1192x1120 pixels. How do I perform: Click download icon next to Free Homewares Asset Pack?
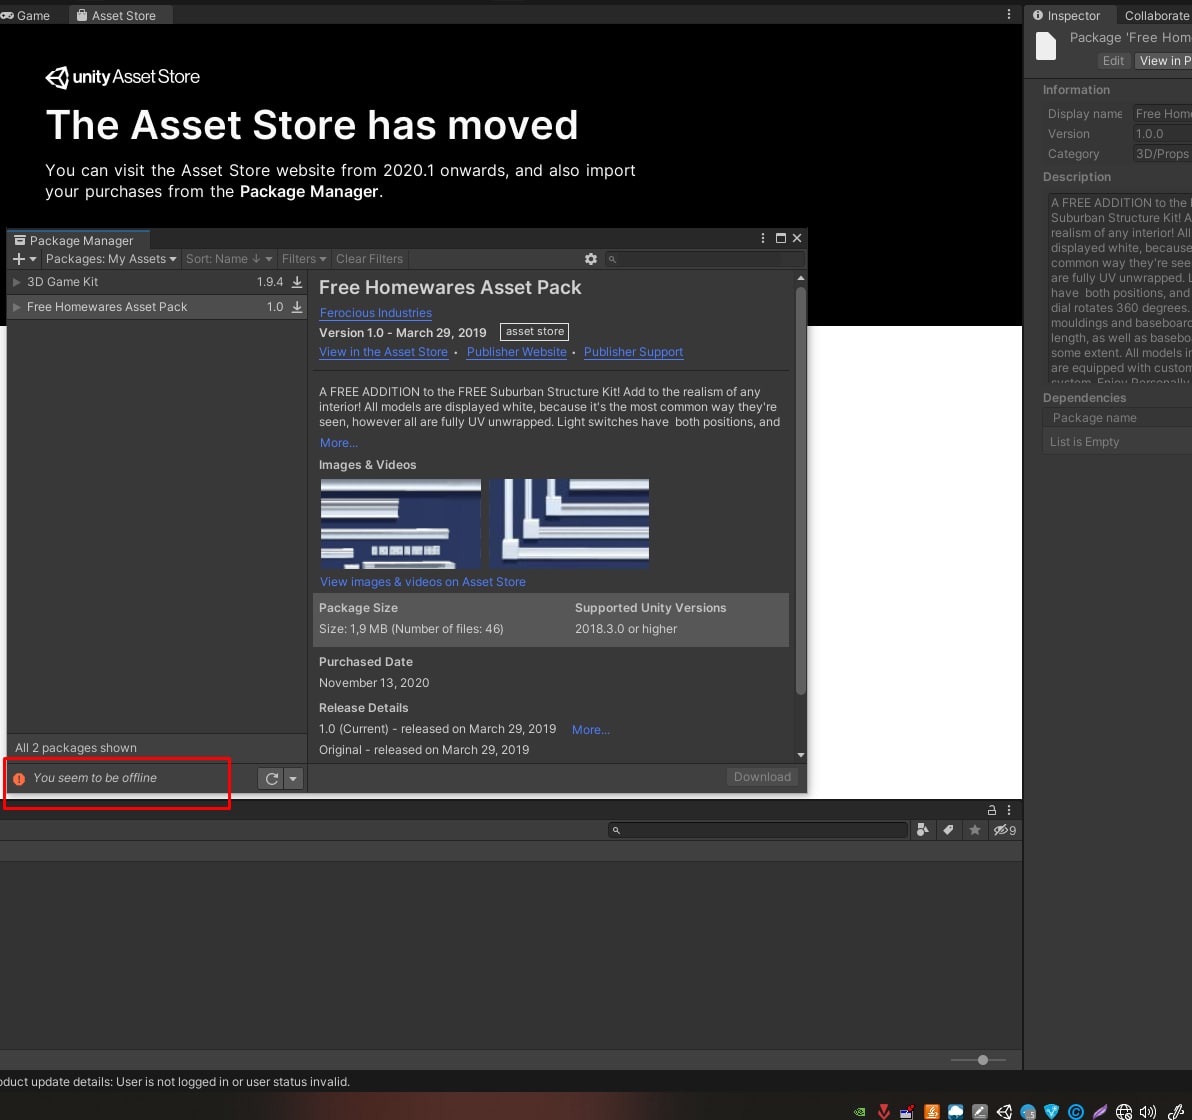[297, 307]
